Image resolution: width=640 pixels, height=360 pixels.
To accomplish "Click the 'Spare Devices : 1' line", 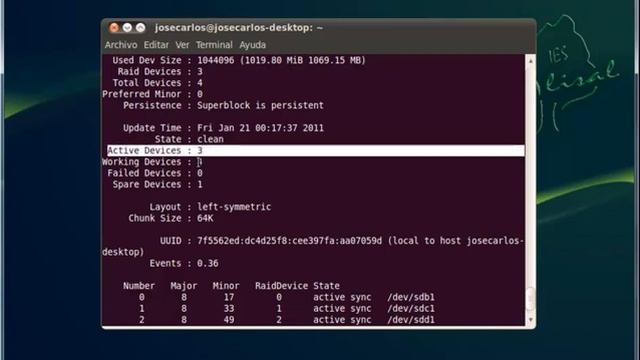I will pyautogui.click(x=158, y=184).
